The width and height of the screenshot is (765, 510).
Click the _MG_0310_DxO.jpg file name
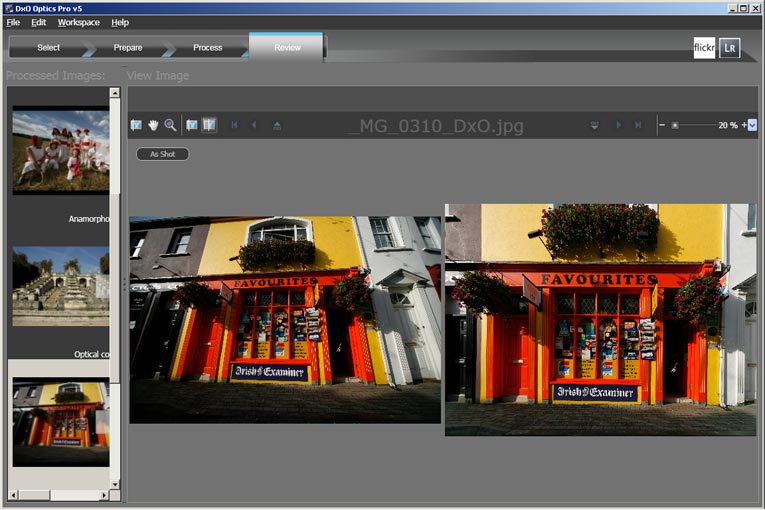point(436,126)
